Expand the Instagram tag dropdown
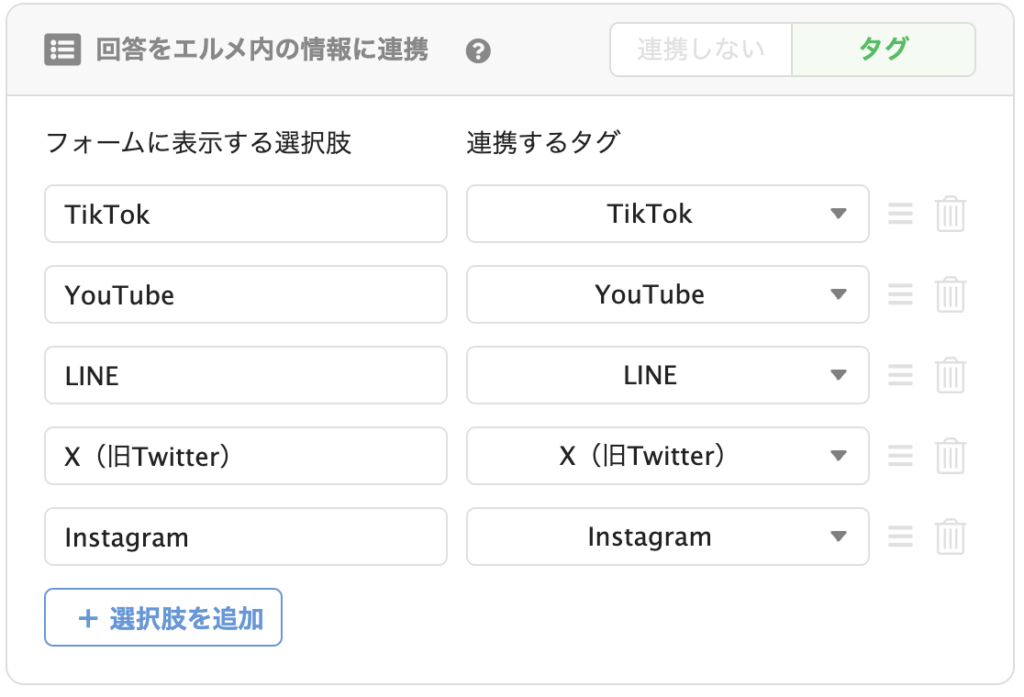The image size is (1024, 697). point(667,537)
